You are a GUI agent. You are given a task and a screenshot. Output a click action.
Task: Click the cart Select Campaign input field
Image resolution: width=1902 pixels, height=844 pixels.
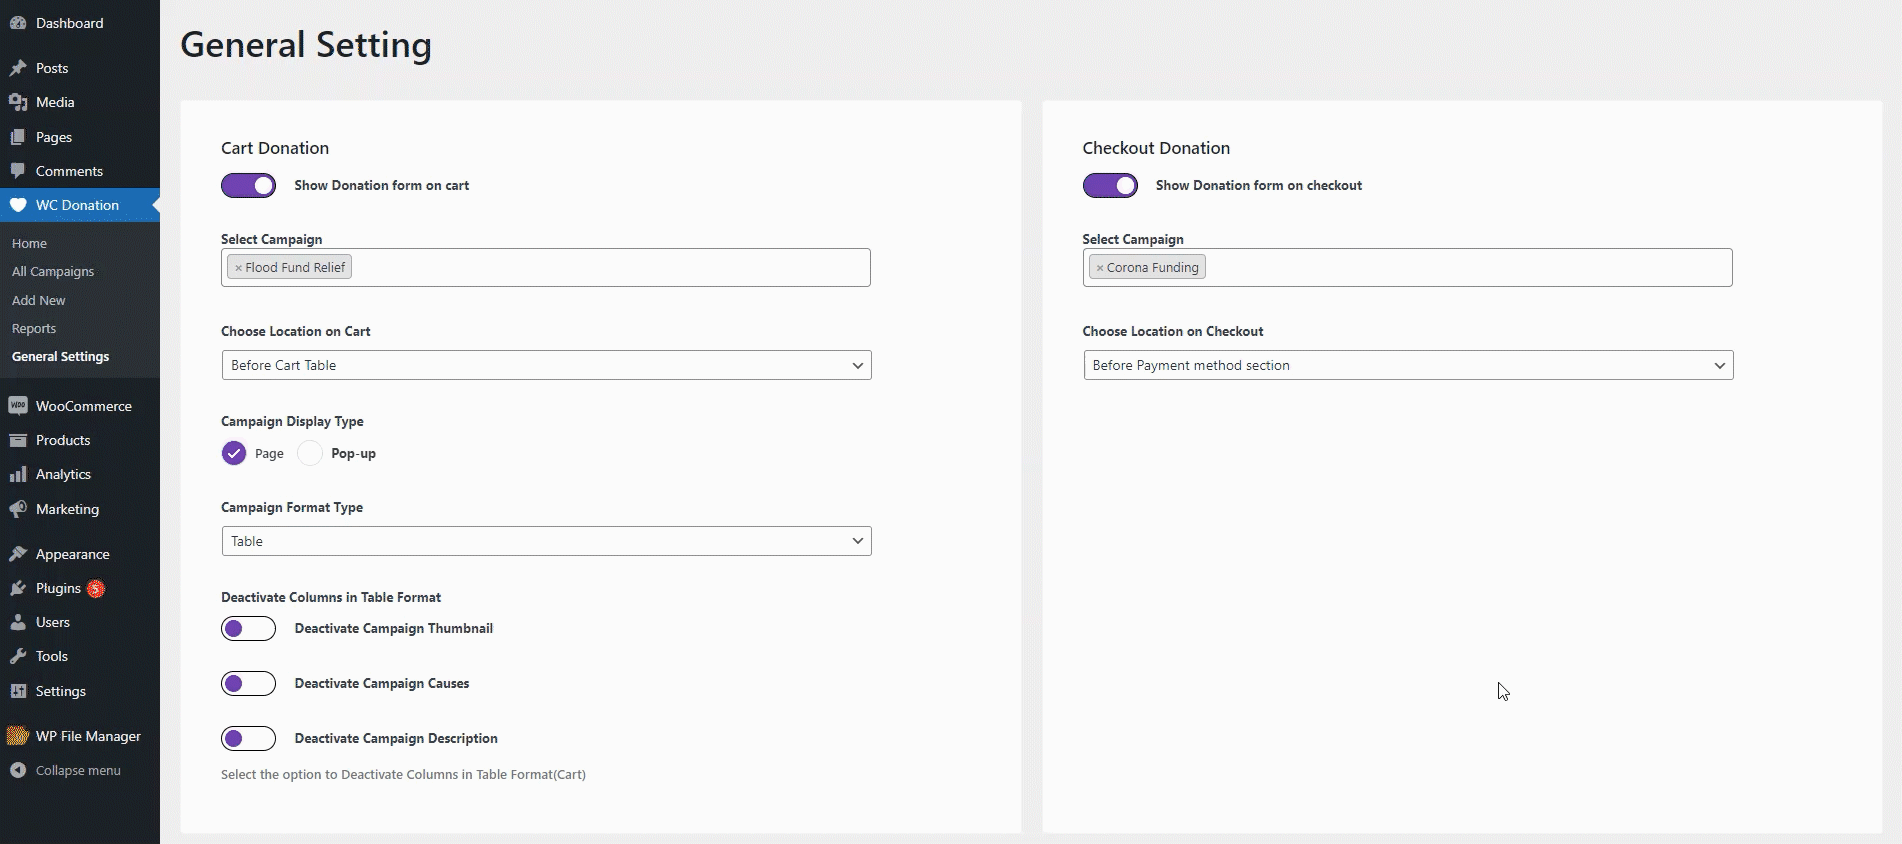pos(546,267)
